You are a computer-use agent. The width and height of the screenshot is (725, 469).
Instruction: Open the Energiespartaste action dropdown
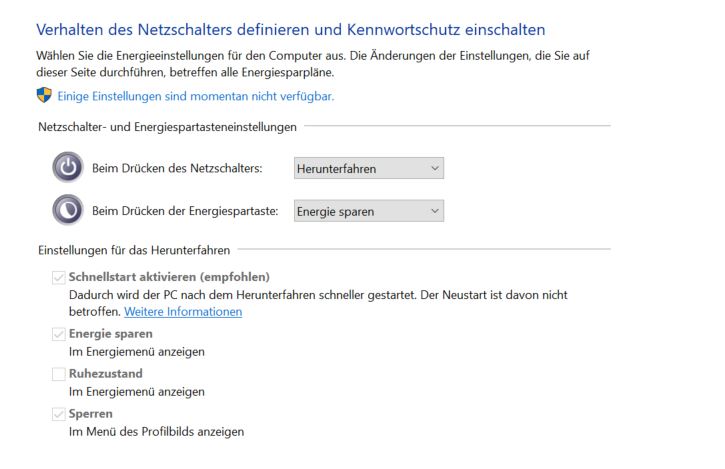point(368,211)
